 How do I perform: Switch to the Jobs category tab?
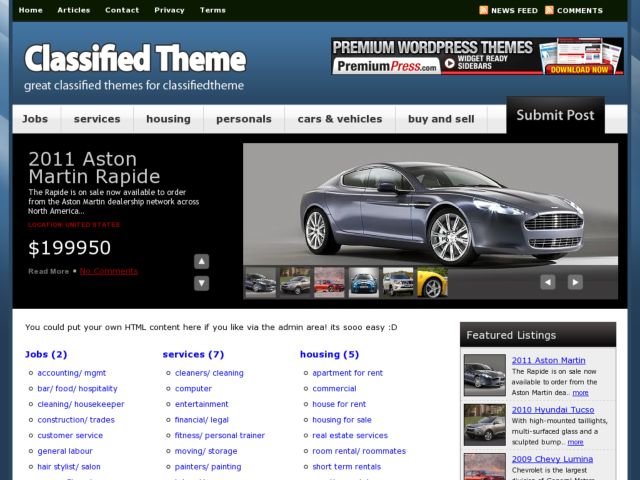pyautogui.click(x=35, y=119)
